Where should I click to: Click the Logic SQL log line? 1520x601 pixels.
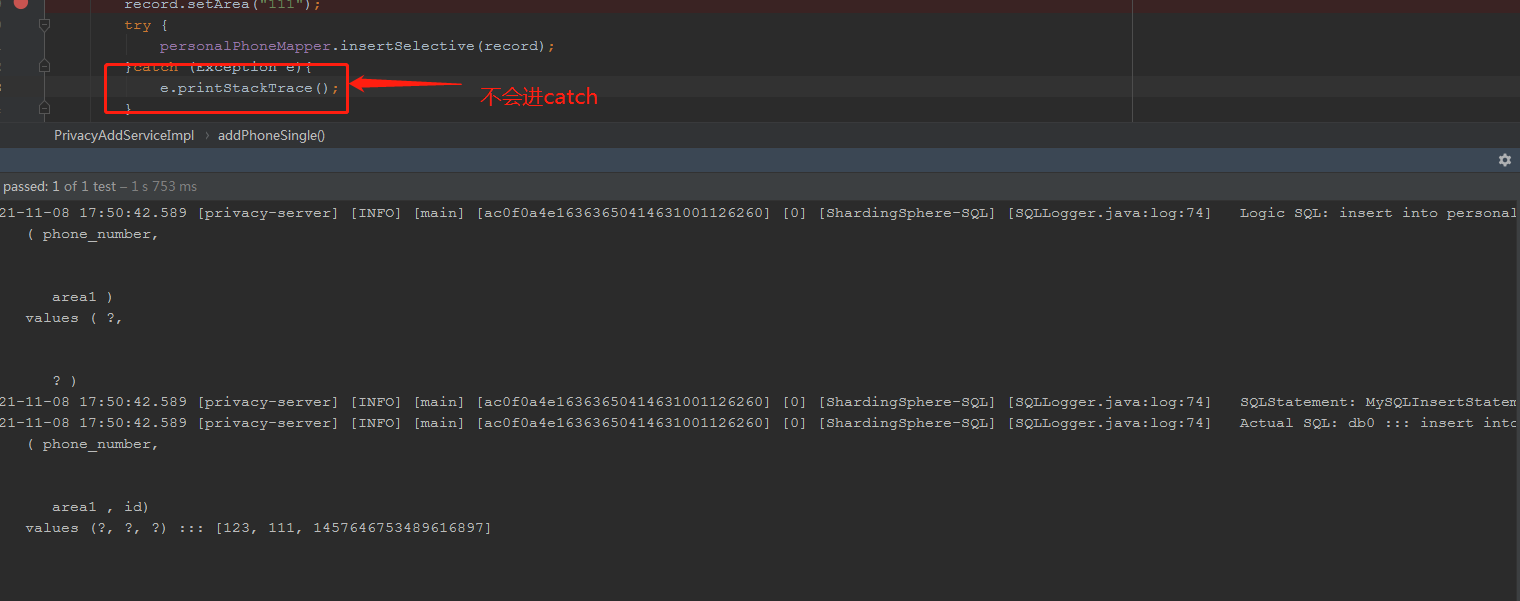click(760, 213)
